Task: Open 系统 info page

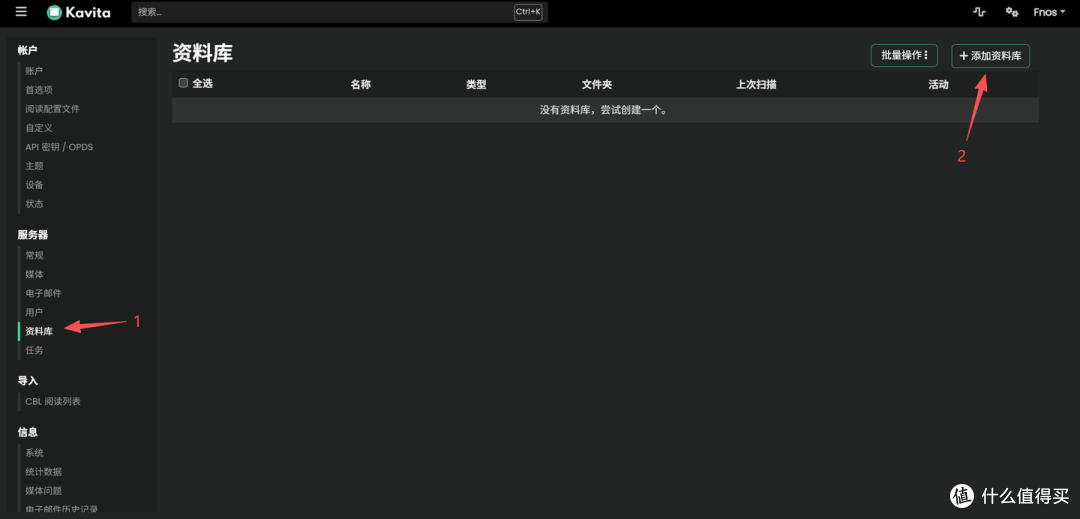Action: [34, 453]
